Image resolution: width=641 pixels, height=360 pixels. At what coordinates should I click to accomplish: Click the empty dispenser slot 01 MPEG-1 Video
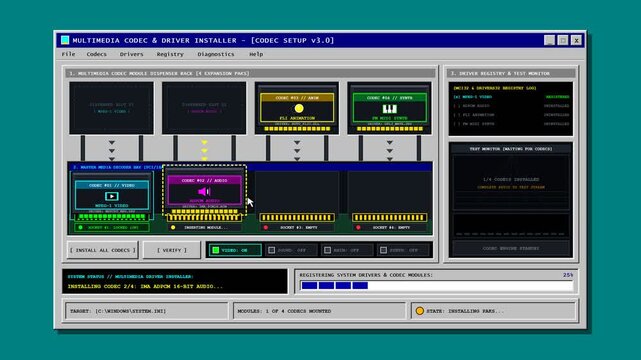(x=112, y=108)
